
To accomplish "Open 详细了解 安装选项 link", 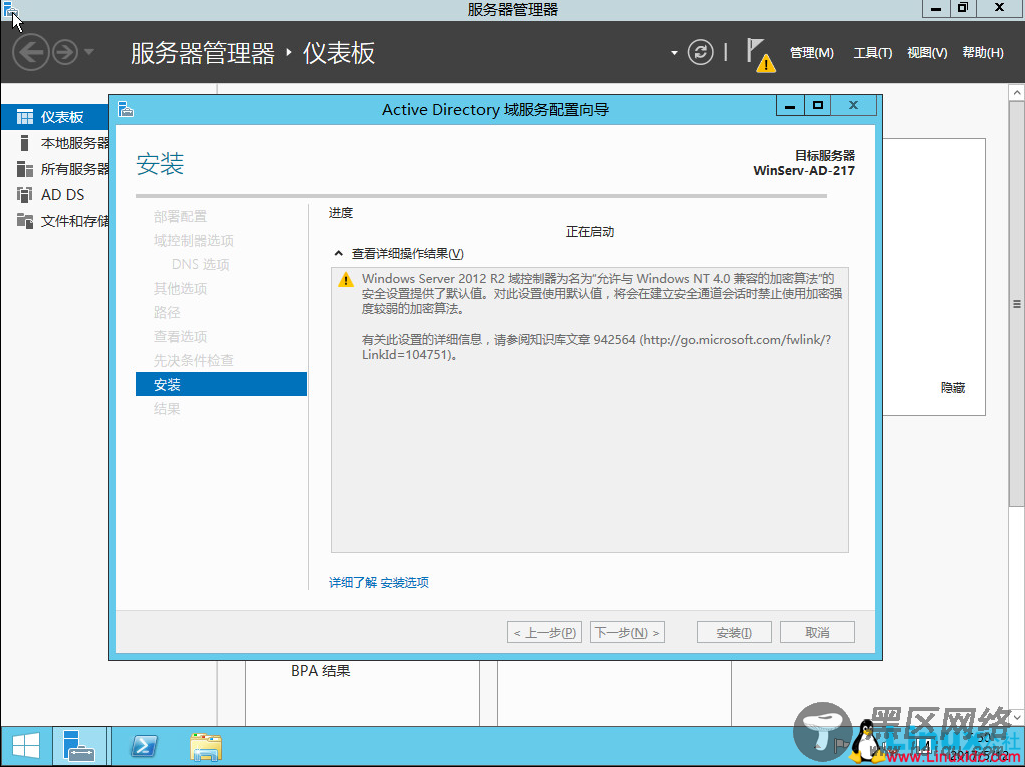I will tap(378, 583).
